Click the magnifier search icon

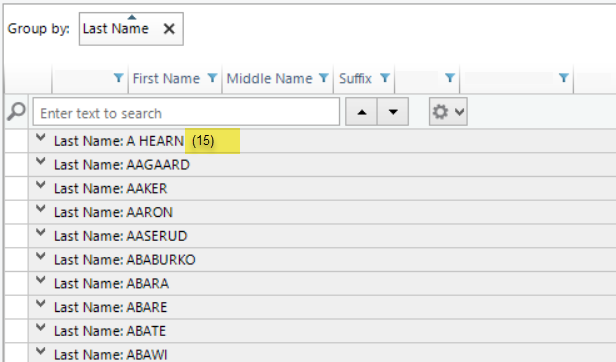tap(16, 112)
